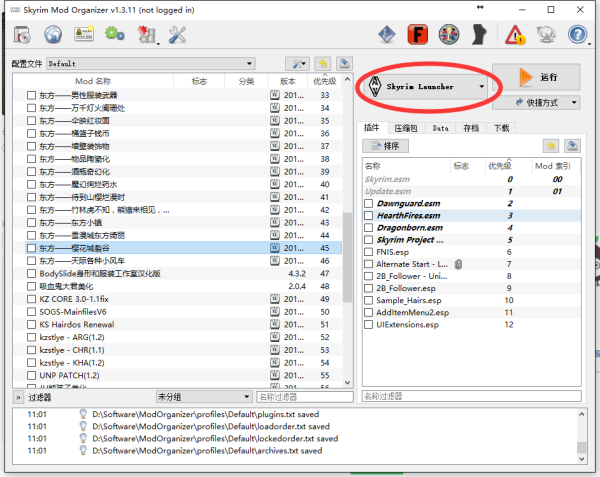Click the version icon in KS Hairdos Renewal row
This screenshot has width=600, height=477.
(x=275, y=324)
